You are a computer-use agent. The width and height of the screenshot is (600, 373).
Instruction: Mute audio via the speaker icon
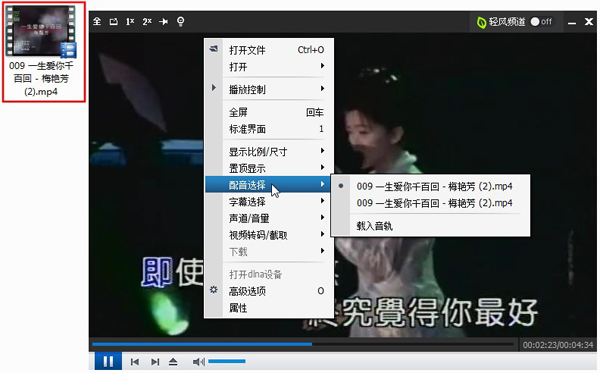pos(199,362)
